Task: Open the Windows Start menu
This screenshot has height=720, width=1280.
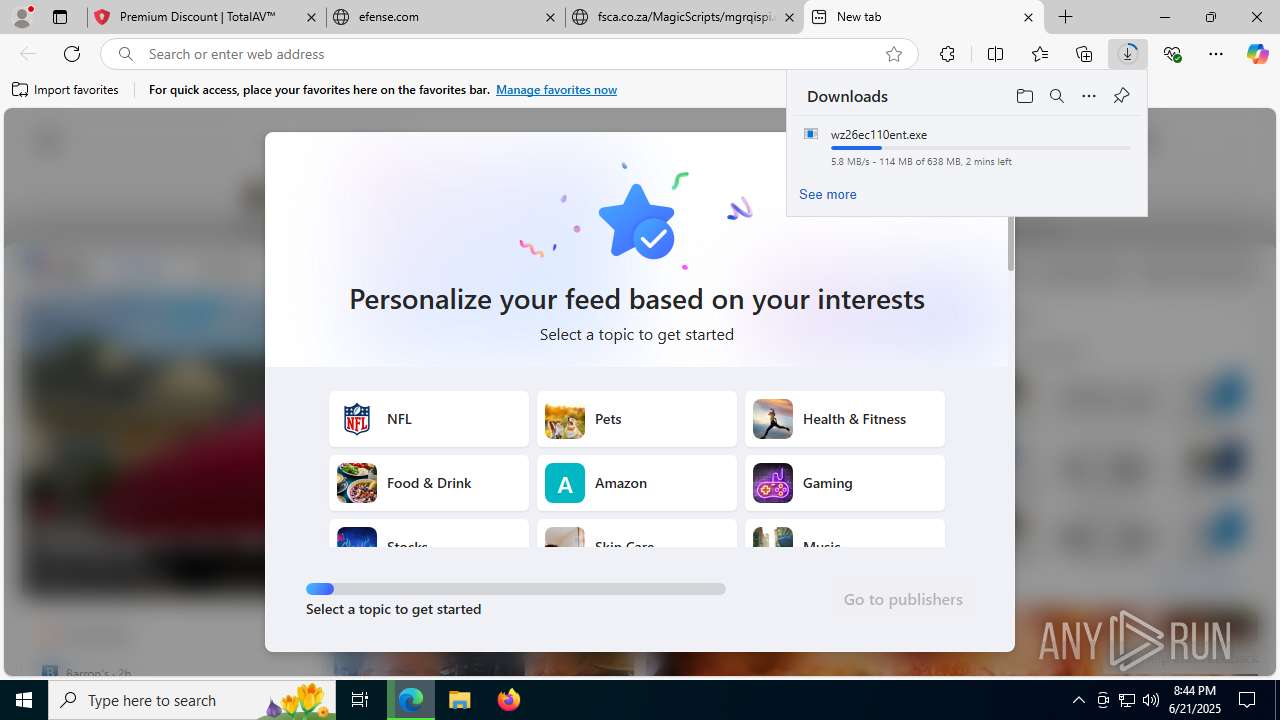Action: click(24, 700)
